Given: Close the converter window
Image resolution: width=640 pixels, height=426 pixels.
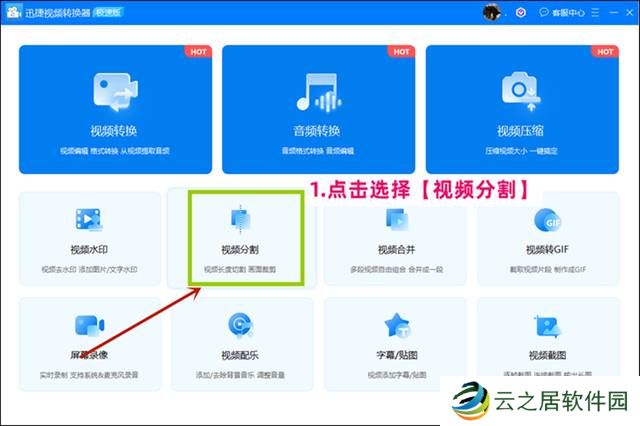Looking at the screenshot, I should pyautogui.click(x=628, y=13).
